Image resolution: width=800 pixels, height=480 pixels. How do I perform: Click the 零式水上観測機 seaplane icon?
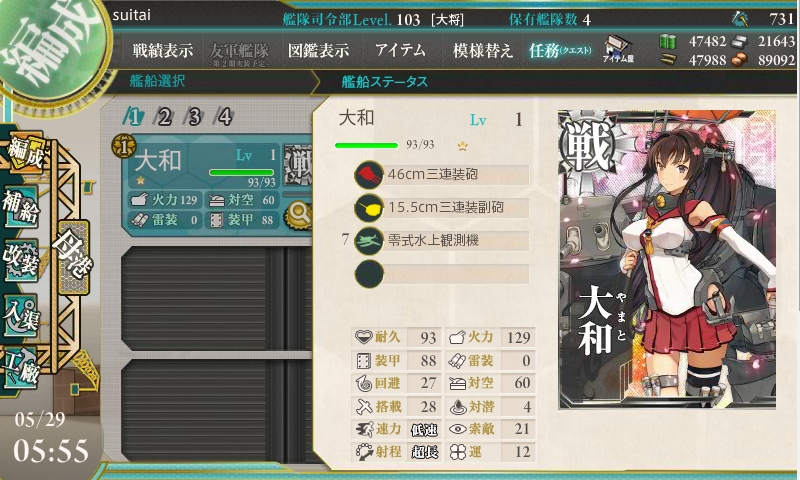click(x=369, y=240)
